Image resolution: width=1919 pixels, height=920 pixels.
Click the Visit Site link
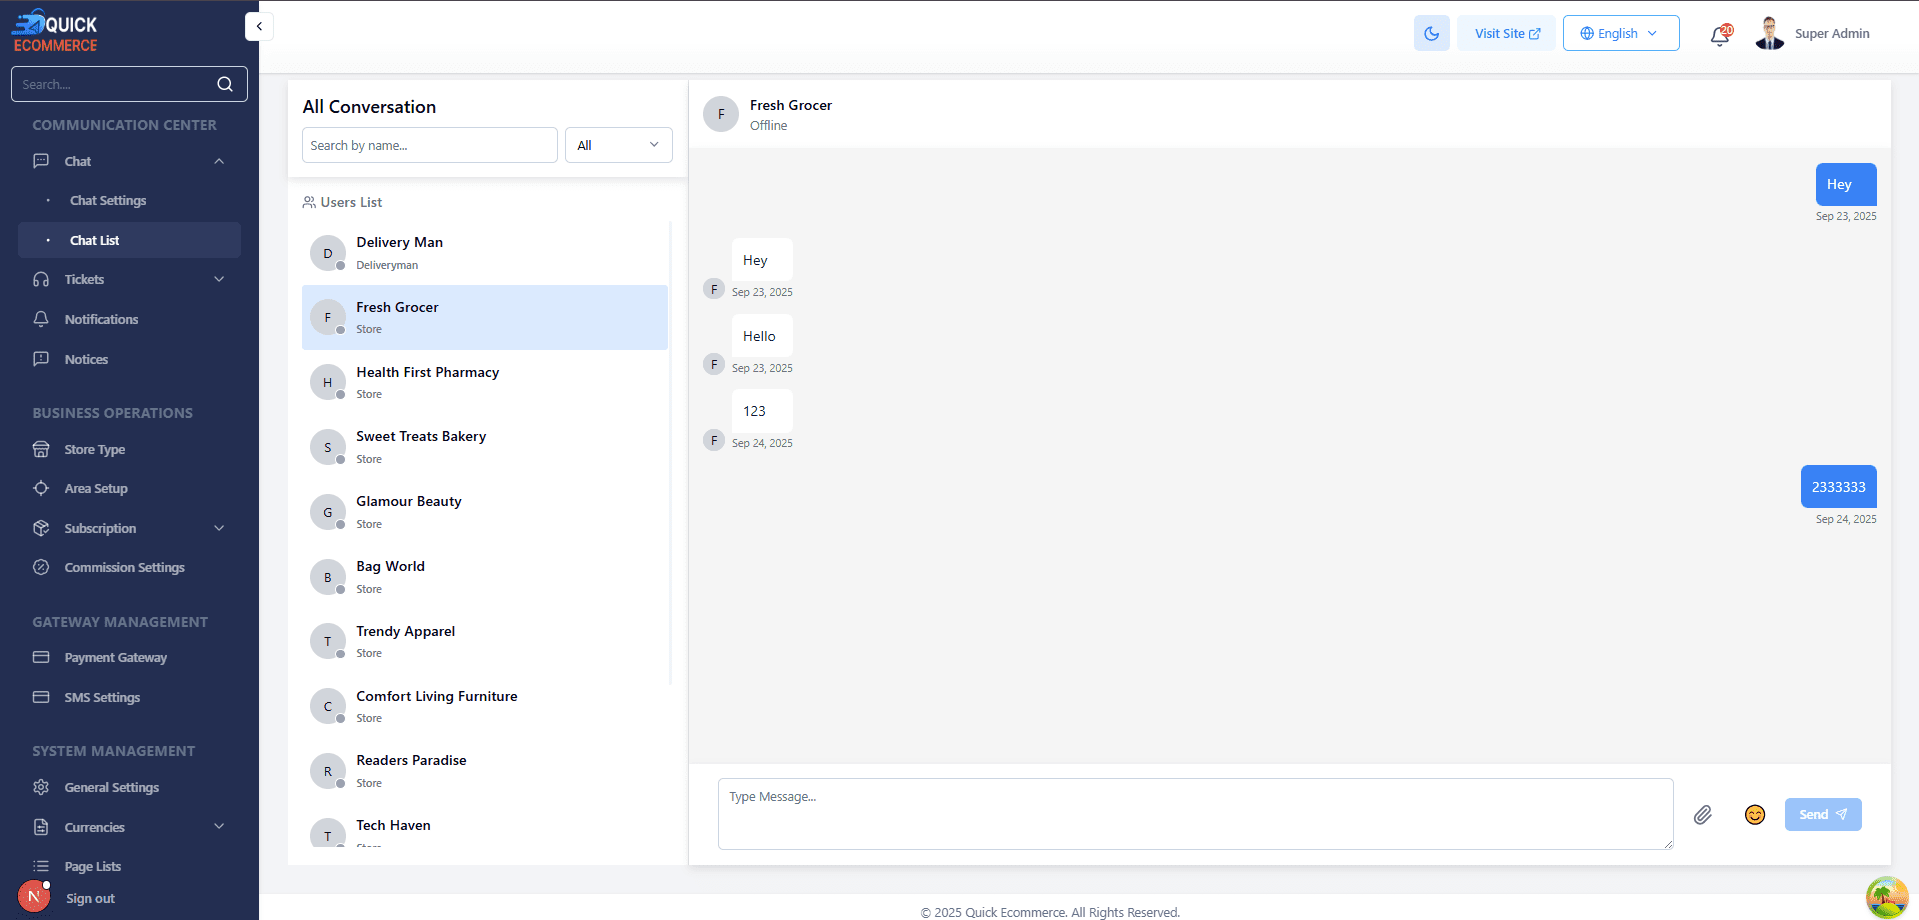click(1506, 33)
